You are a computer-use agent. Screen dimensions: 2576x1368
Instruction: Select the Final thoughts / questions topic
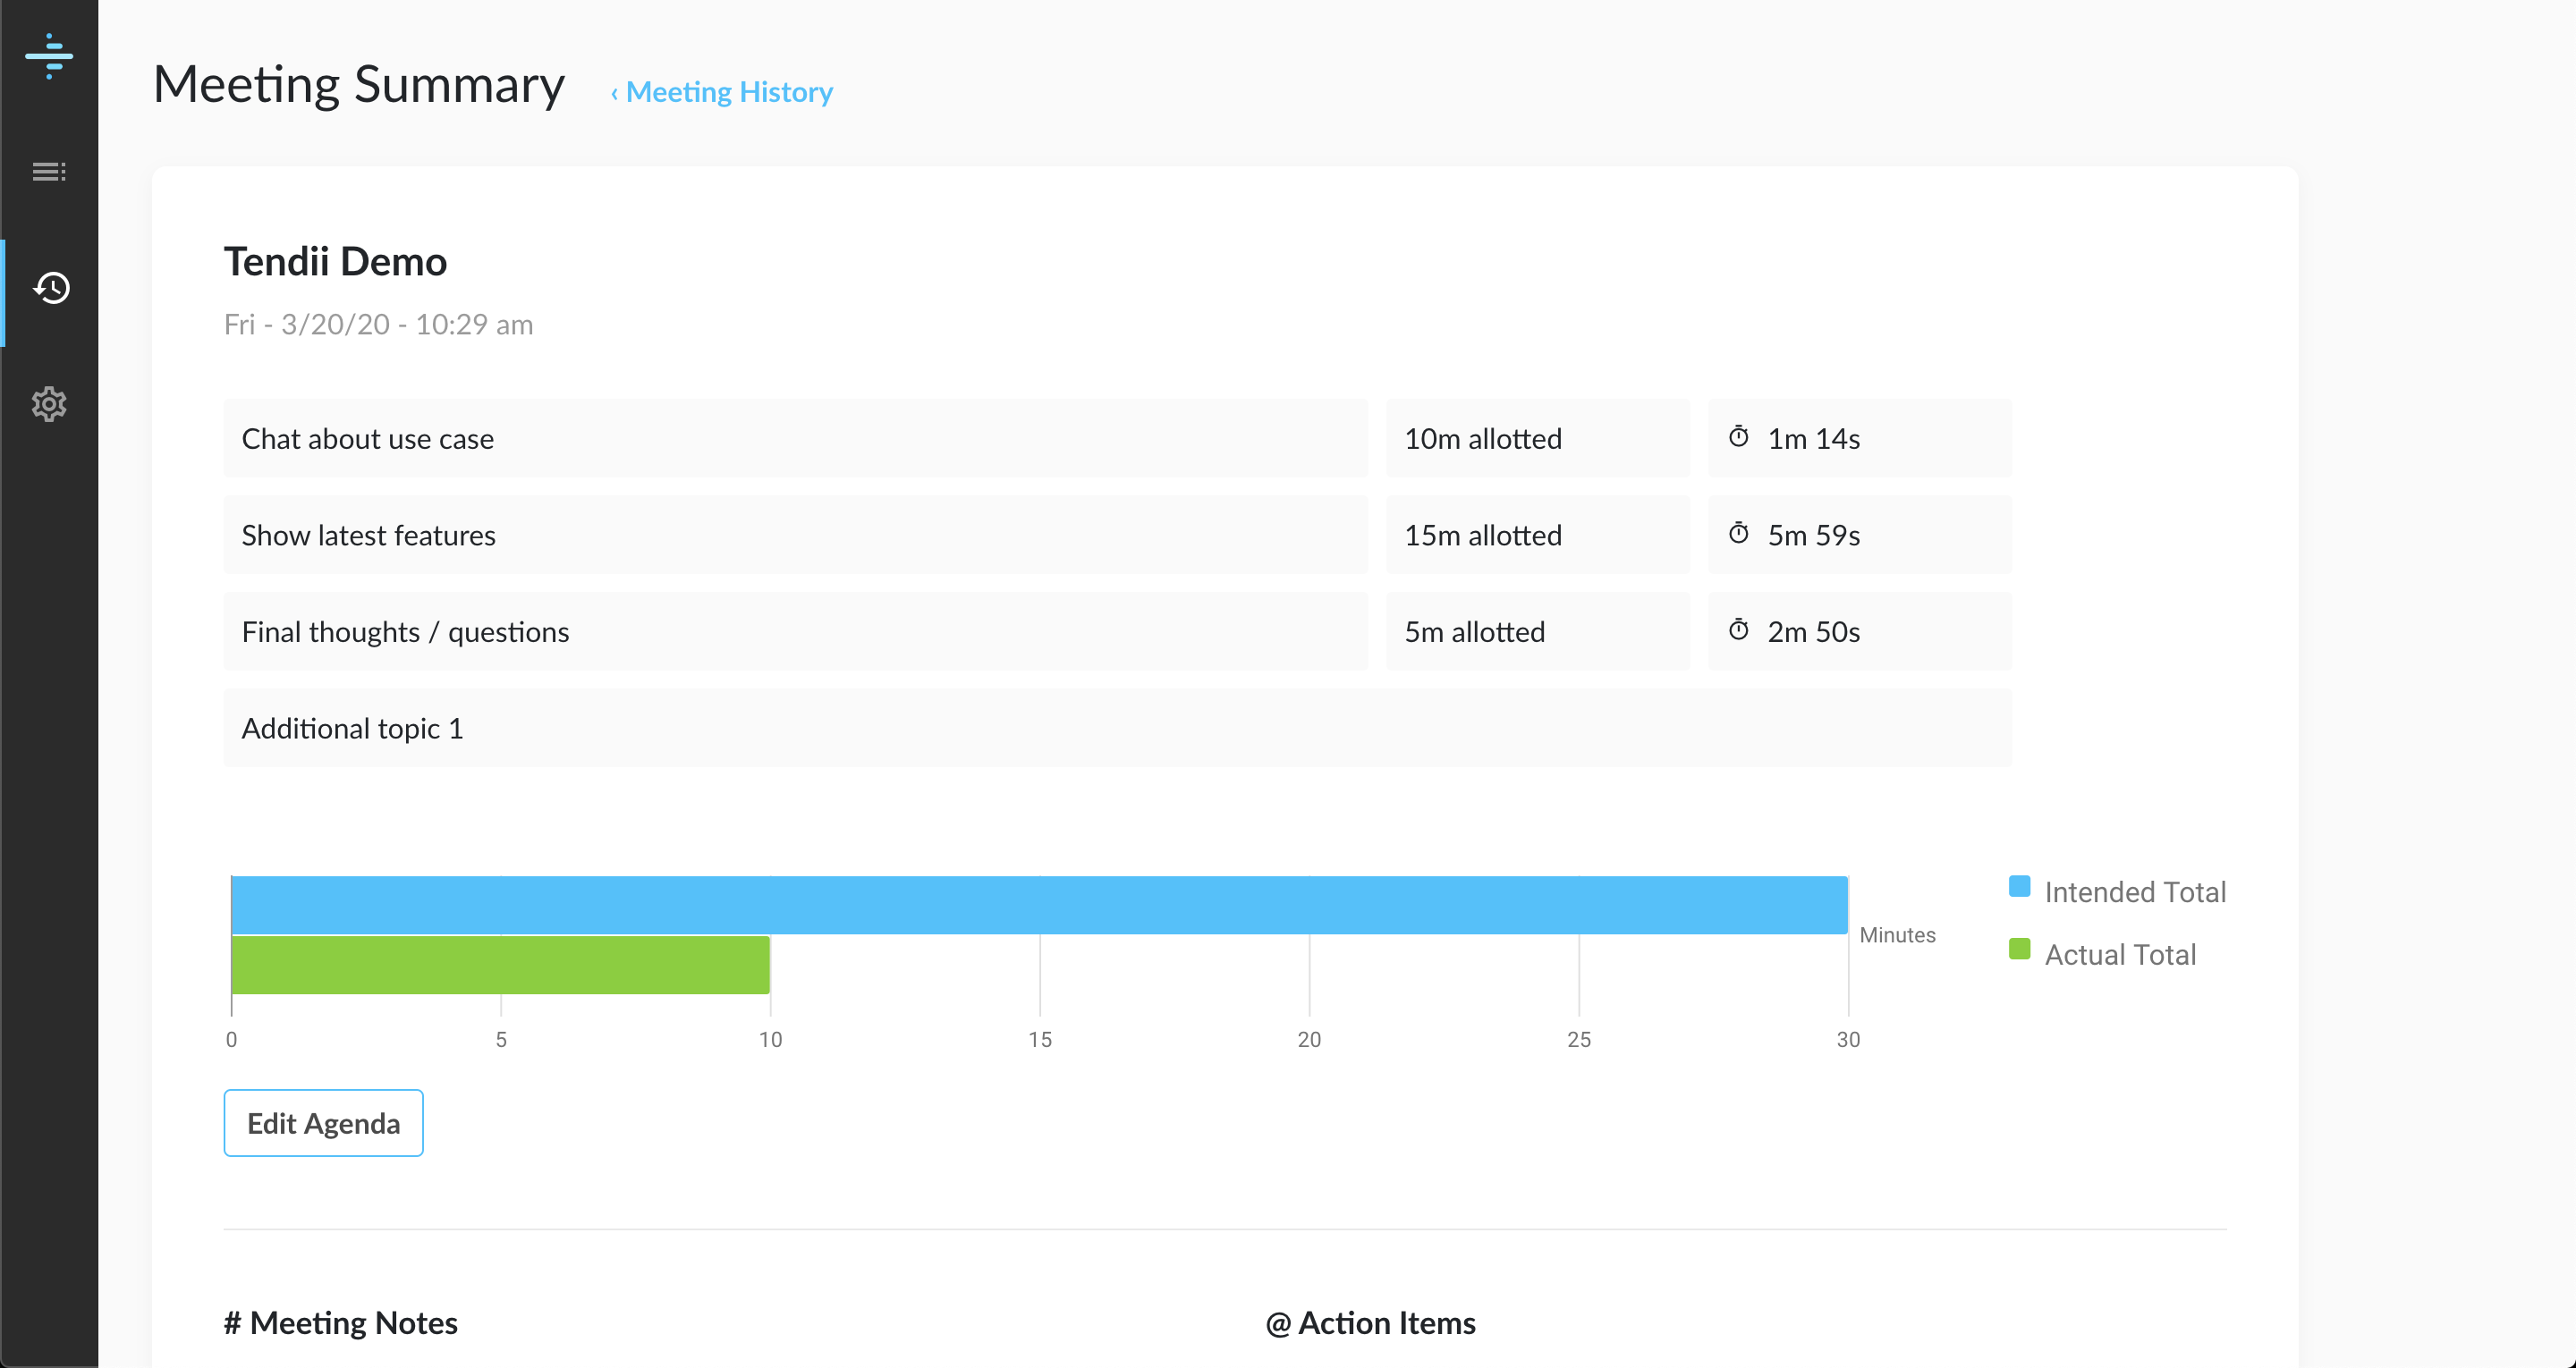(x=795, y=632)
